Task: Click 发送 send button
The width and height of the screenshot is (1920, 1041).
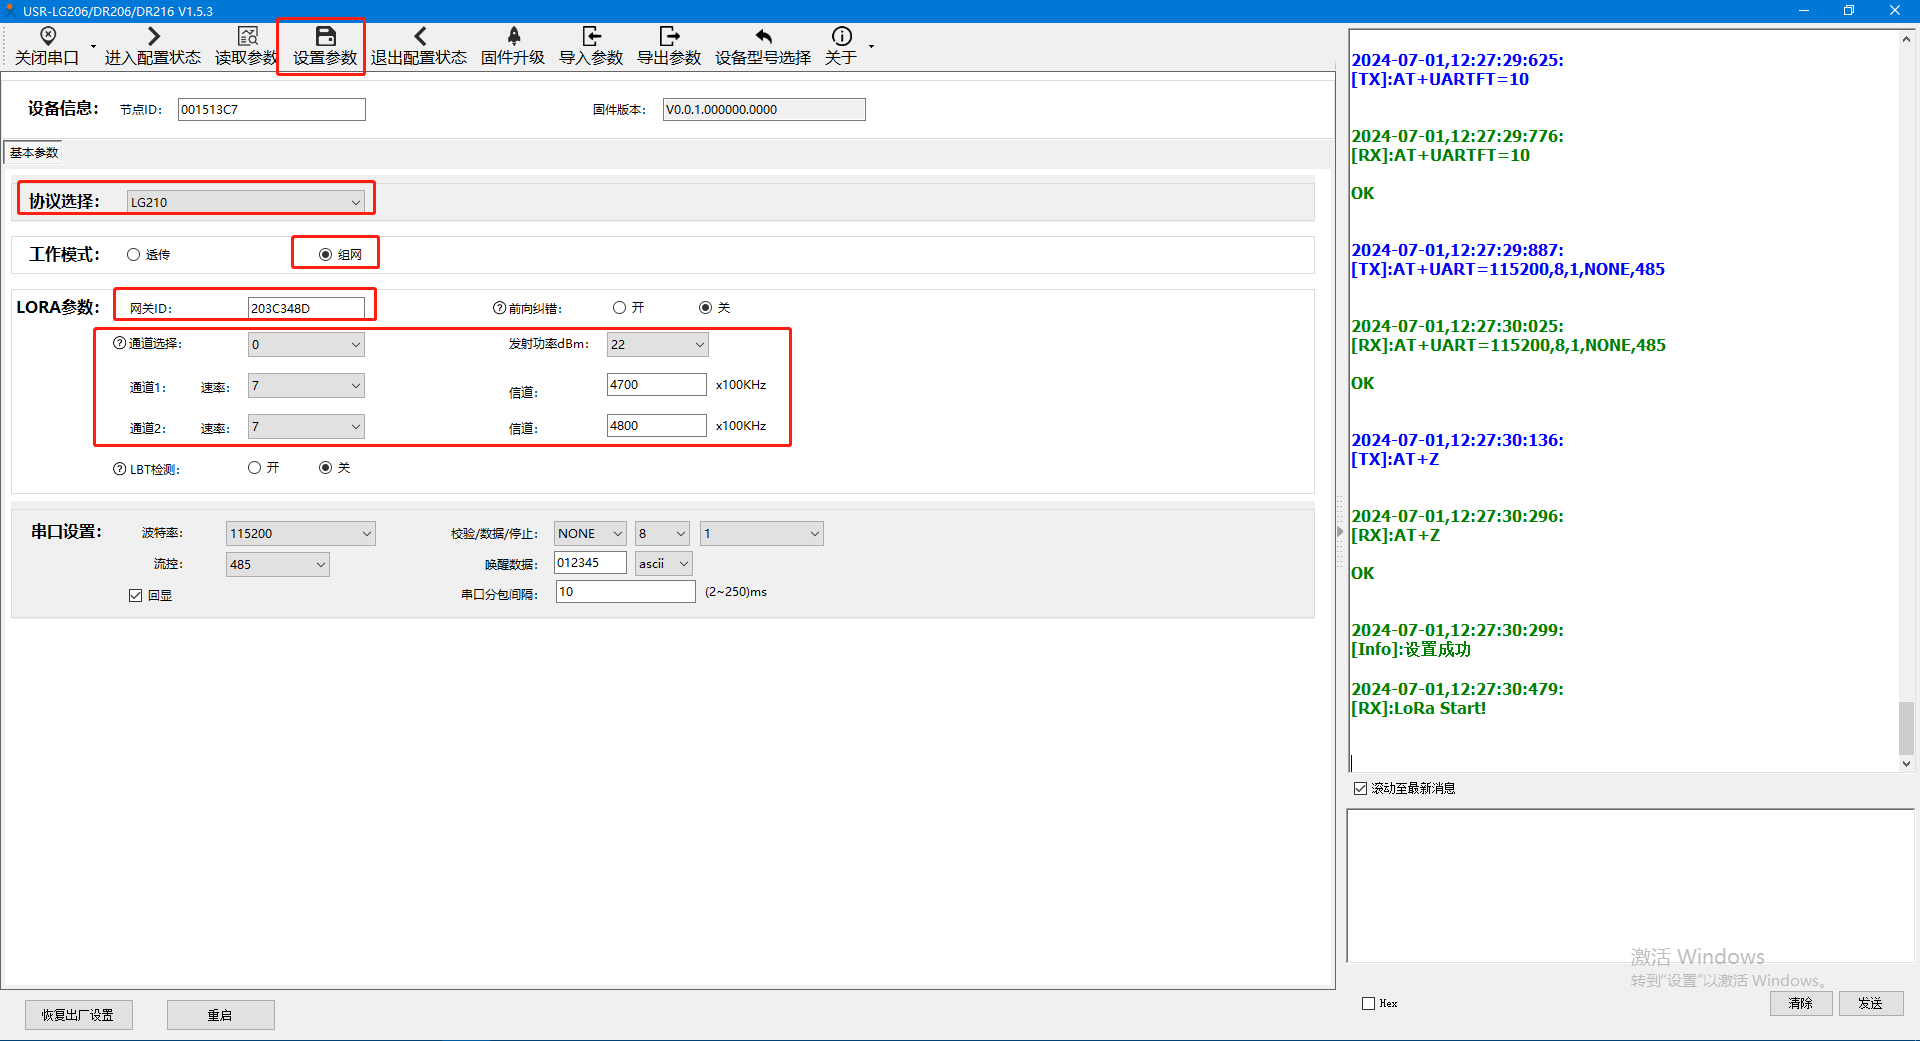Action: coord(1871,1004)
